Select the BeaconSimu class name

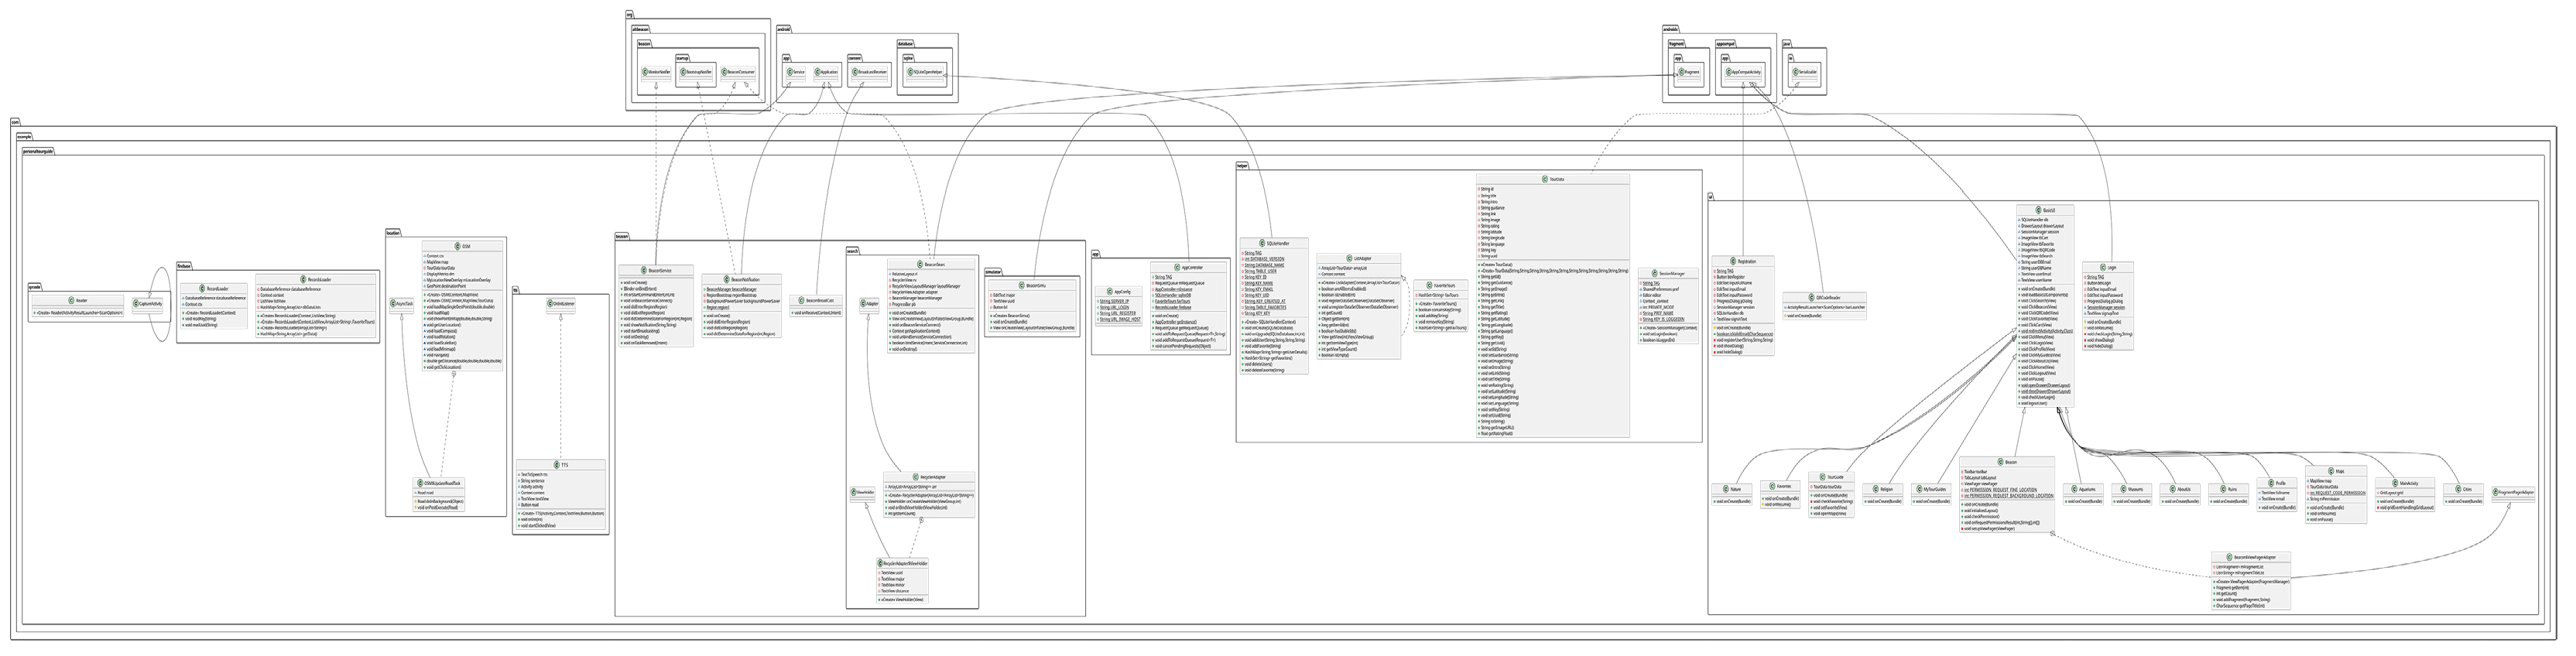pos(1037,285)
